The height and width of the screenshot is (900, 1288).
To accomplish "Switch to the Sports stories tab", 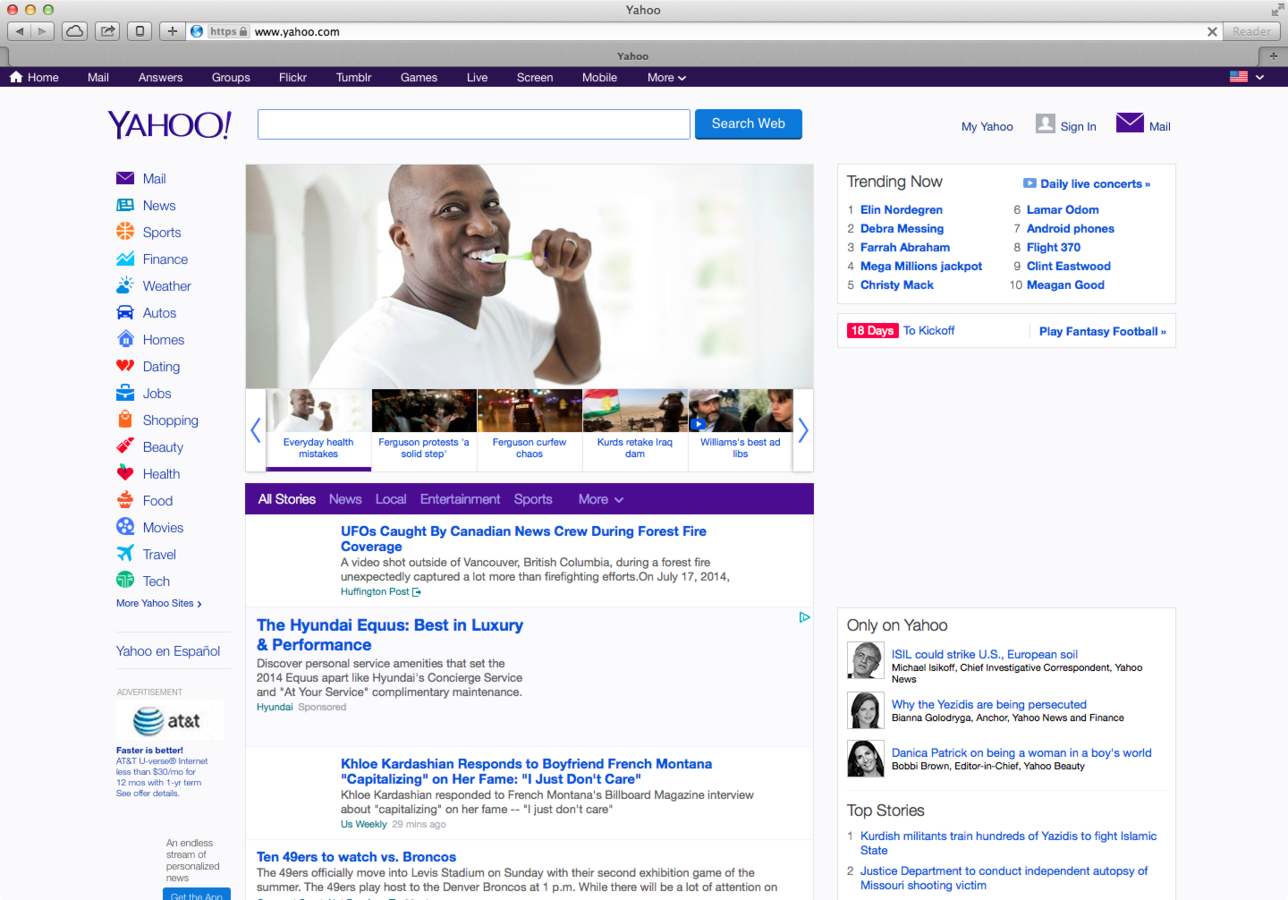I will click(533, 499).
